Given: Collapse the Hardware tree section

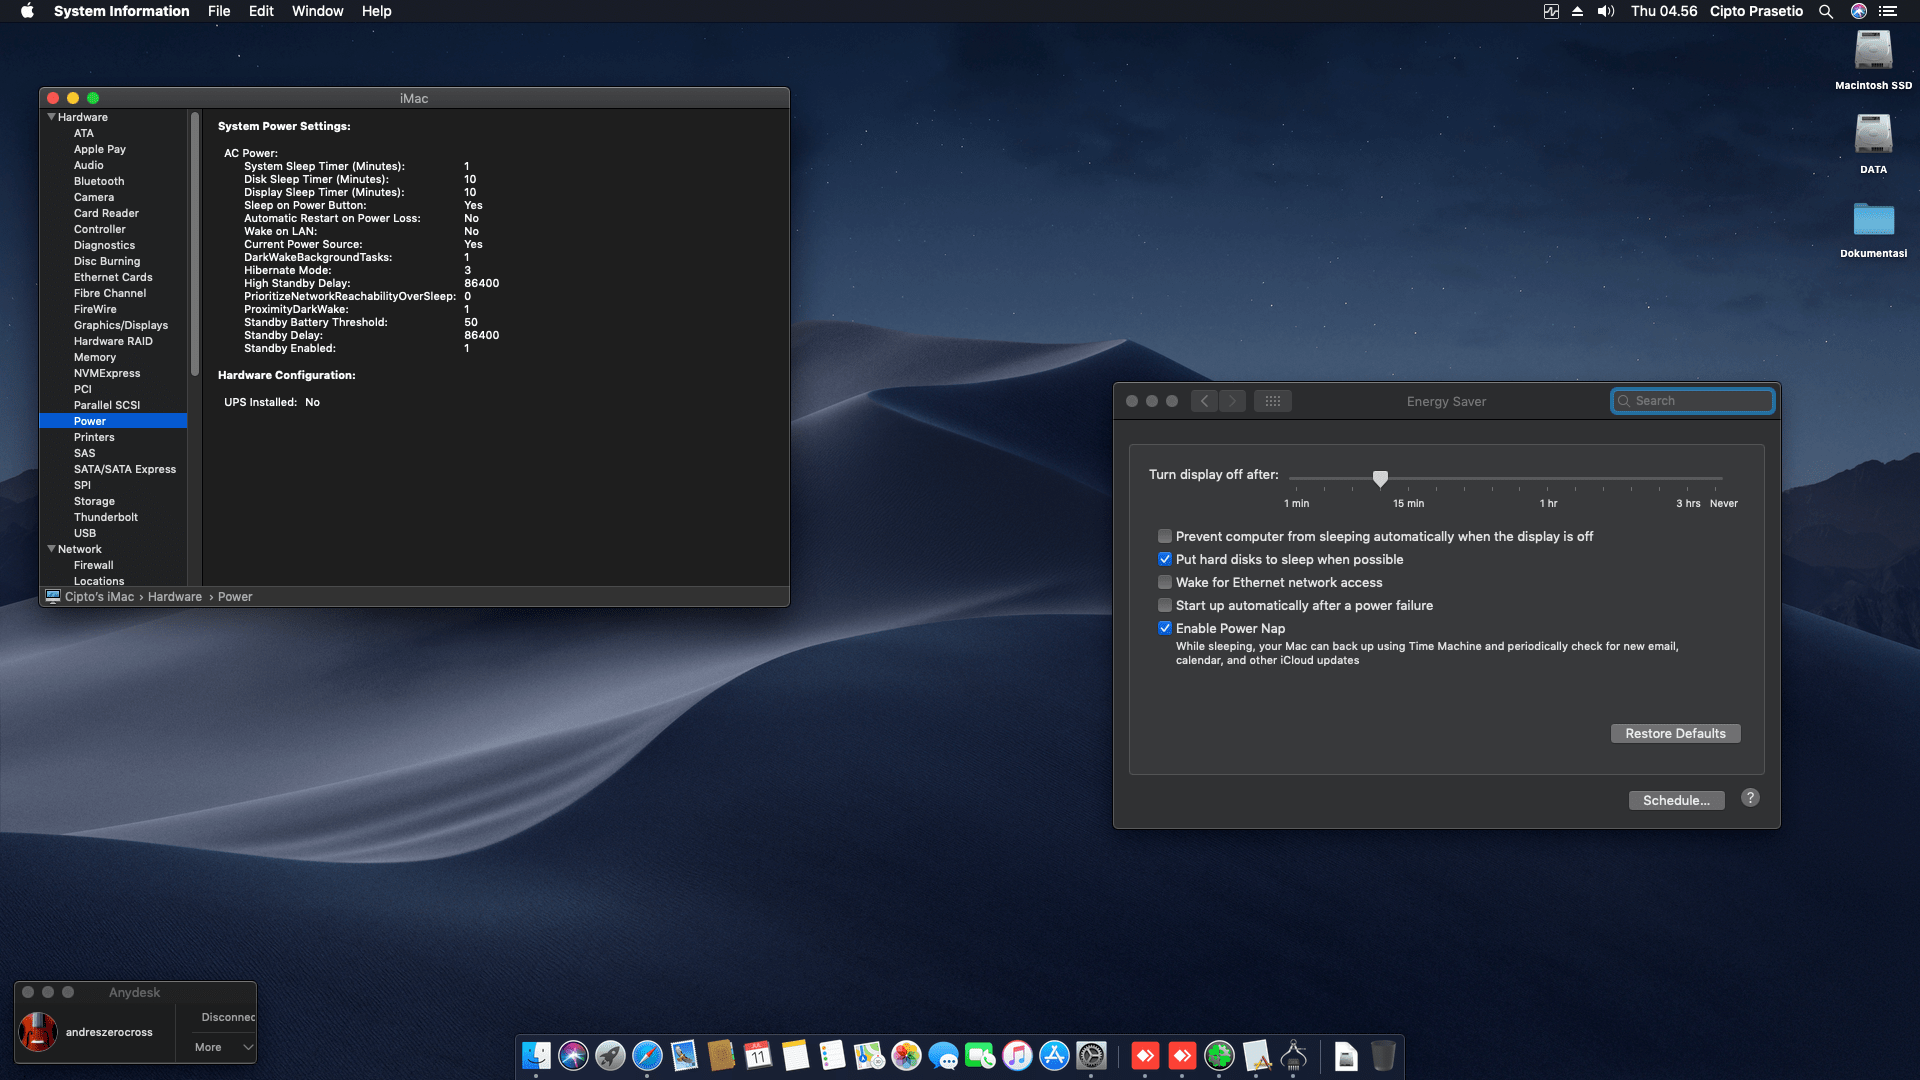Looking at the screenshot, I should click(x=51, y=117).
